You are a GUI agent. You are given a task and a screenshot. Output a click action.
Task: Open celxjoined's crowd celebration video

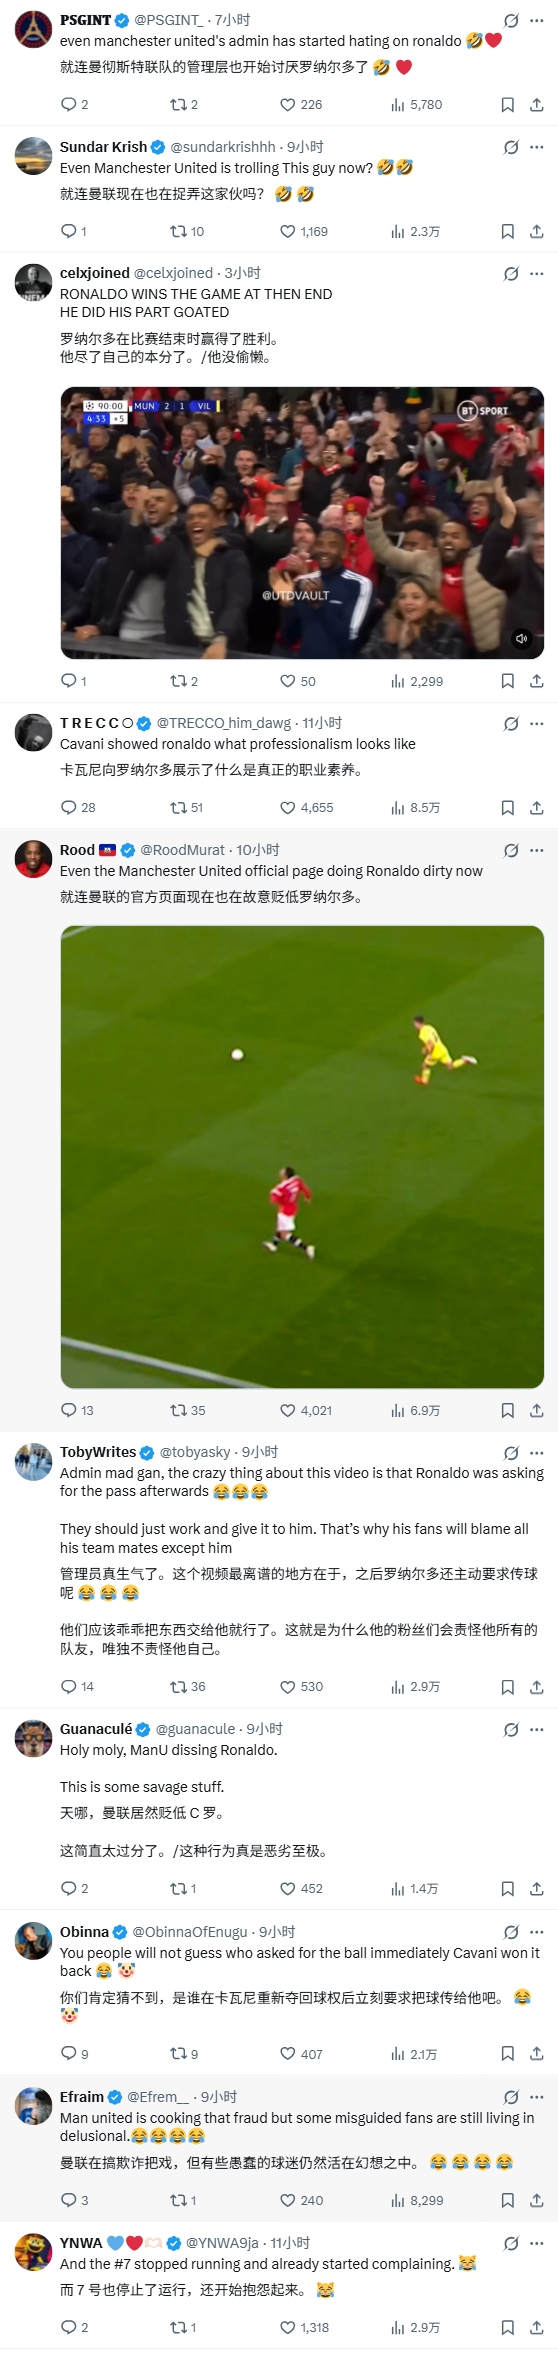pos(302,523)
